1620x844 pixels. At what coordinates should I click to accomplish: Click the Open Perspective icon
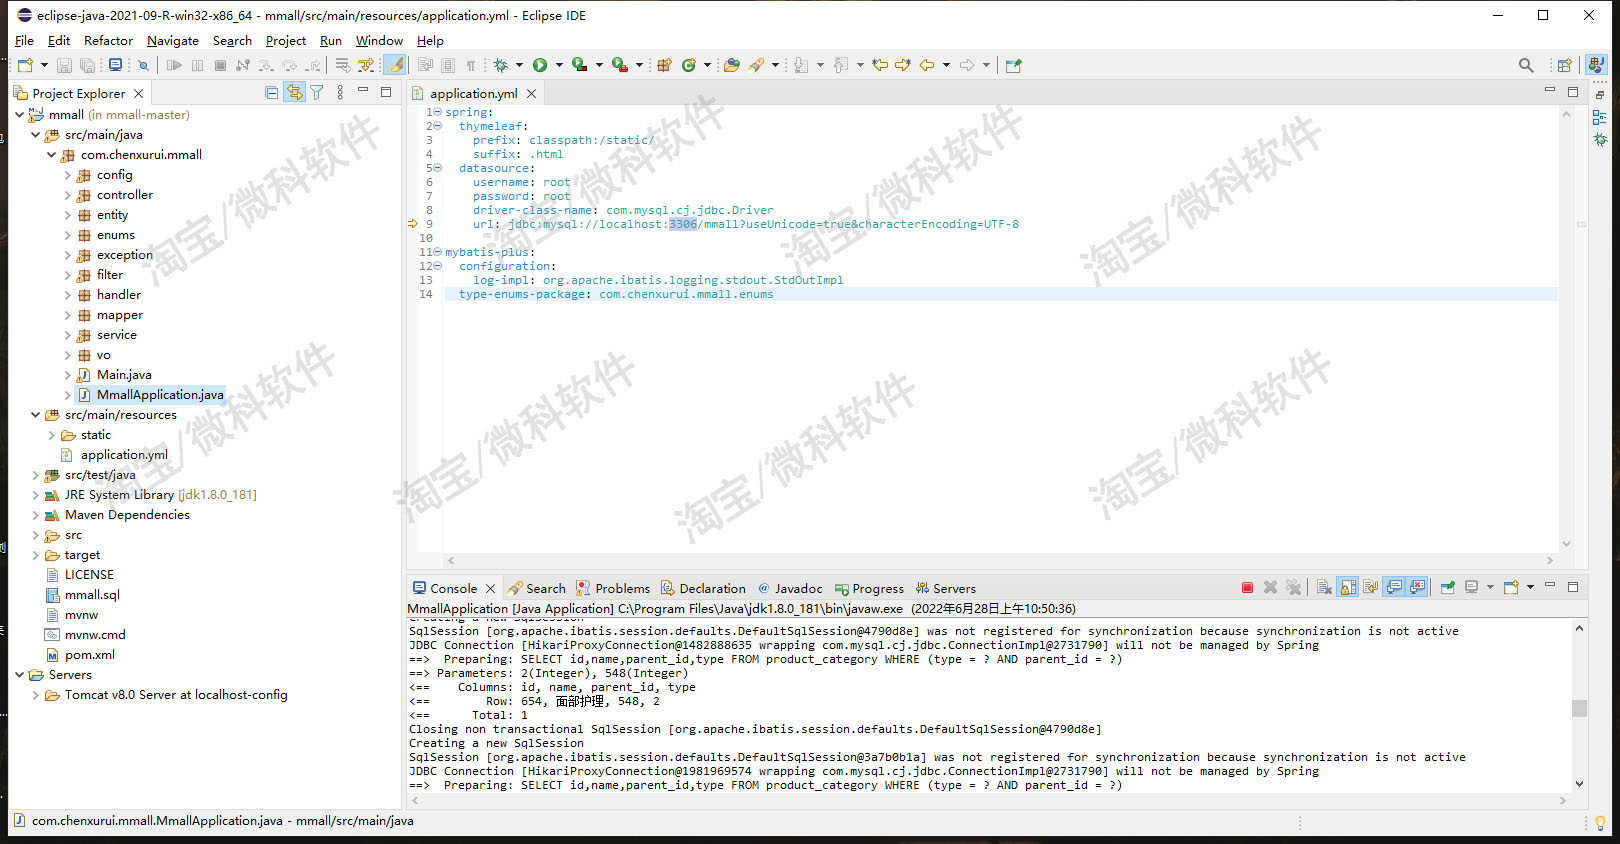coord(1565,65)
